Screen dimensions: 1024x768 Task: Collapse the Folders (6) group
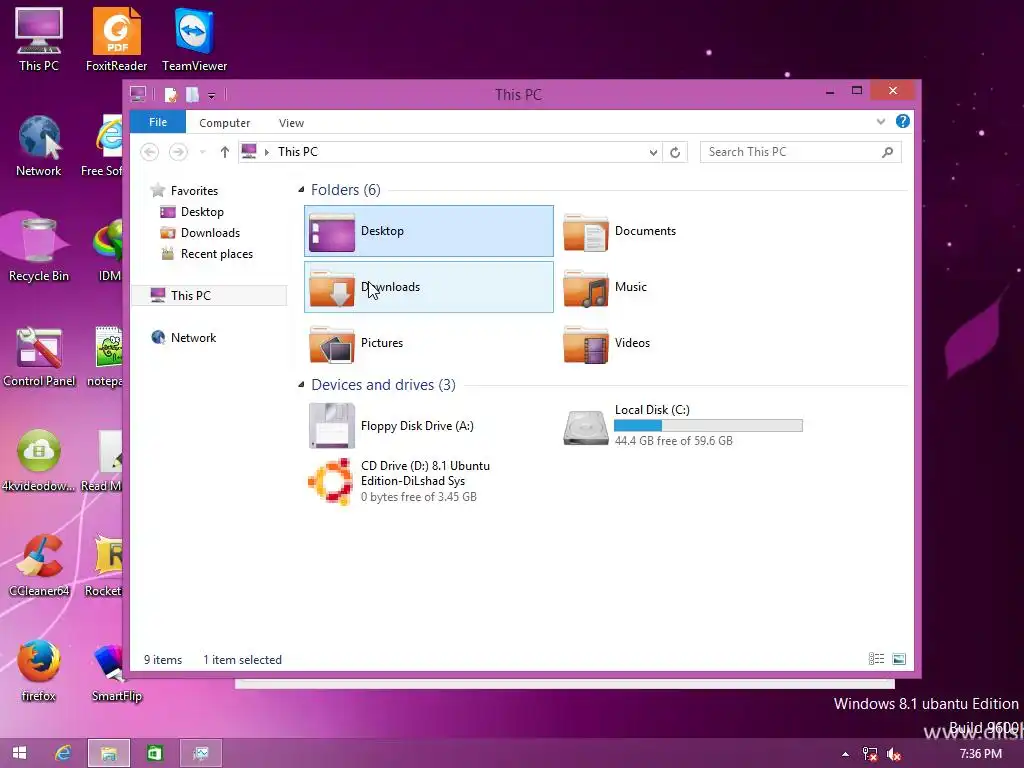coord(301,190)
